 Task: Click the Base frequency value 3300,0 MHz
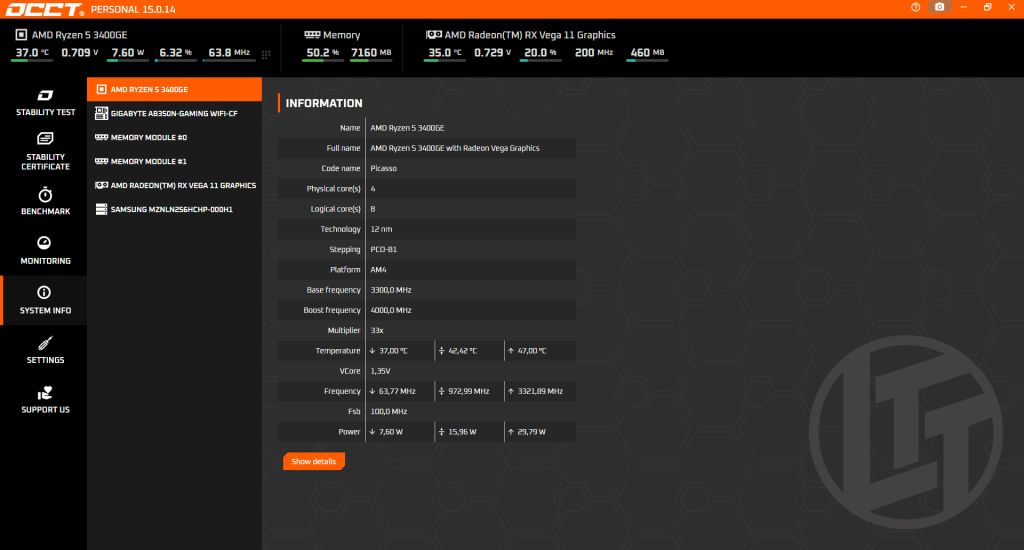click(391, 290)
